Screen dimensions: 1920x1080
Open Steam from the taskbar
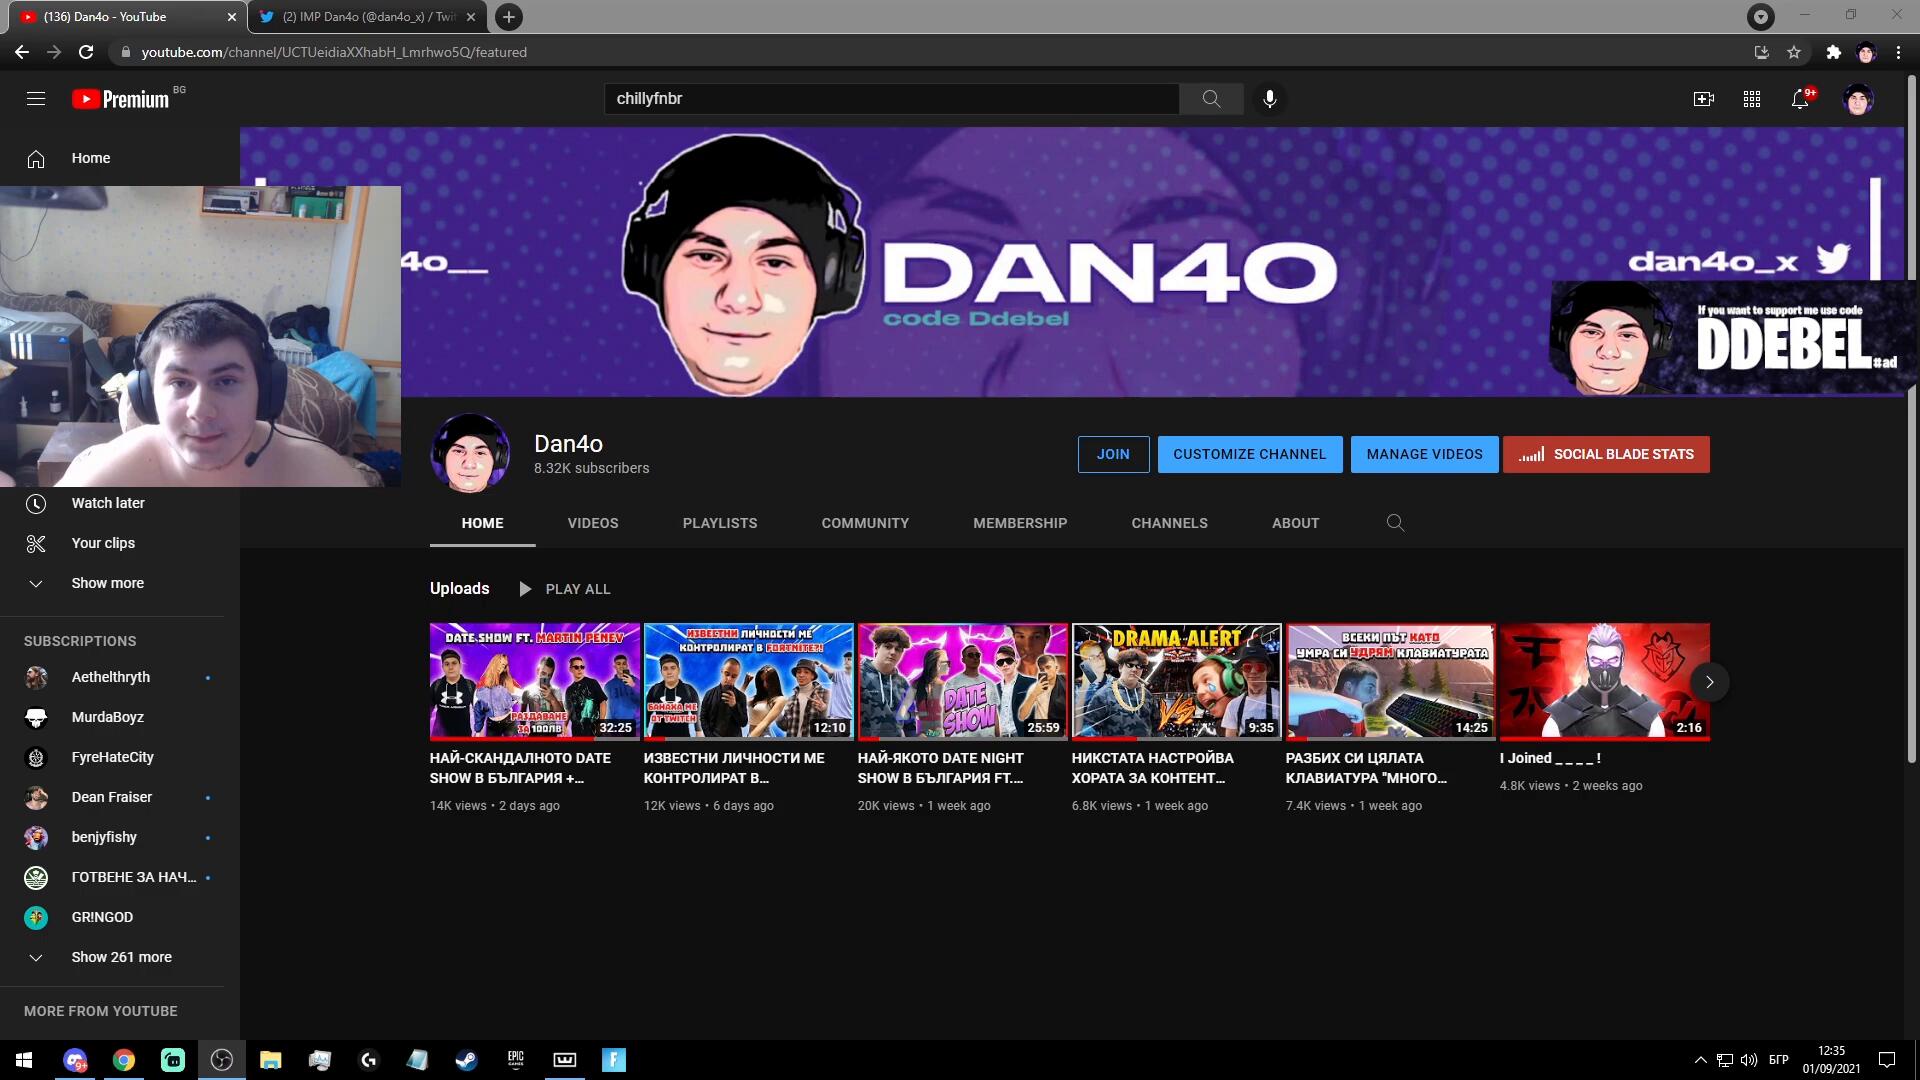pos(466,1060)
